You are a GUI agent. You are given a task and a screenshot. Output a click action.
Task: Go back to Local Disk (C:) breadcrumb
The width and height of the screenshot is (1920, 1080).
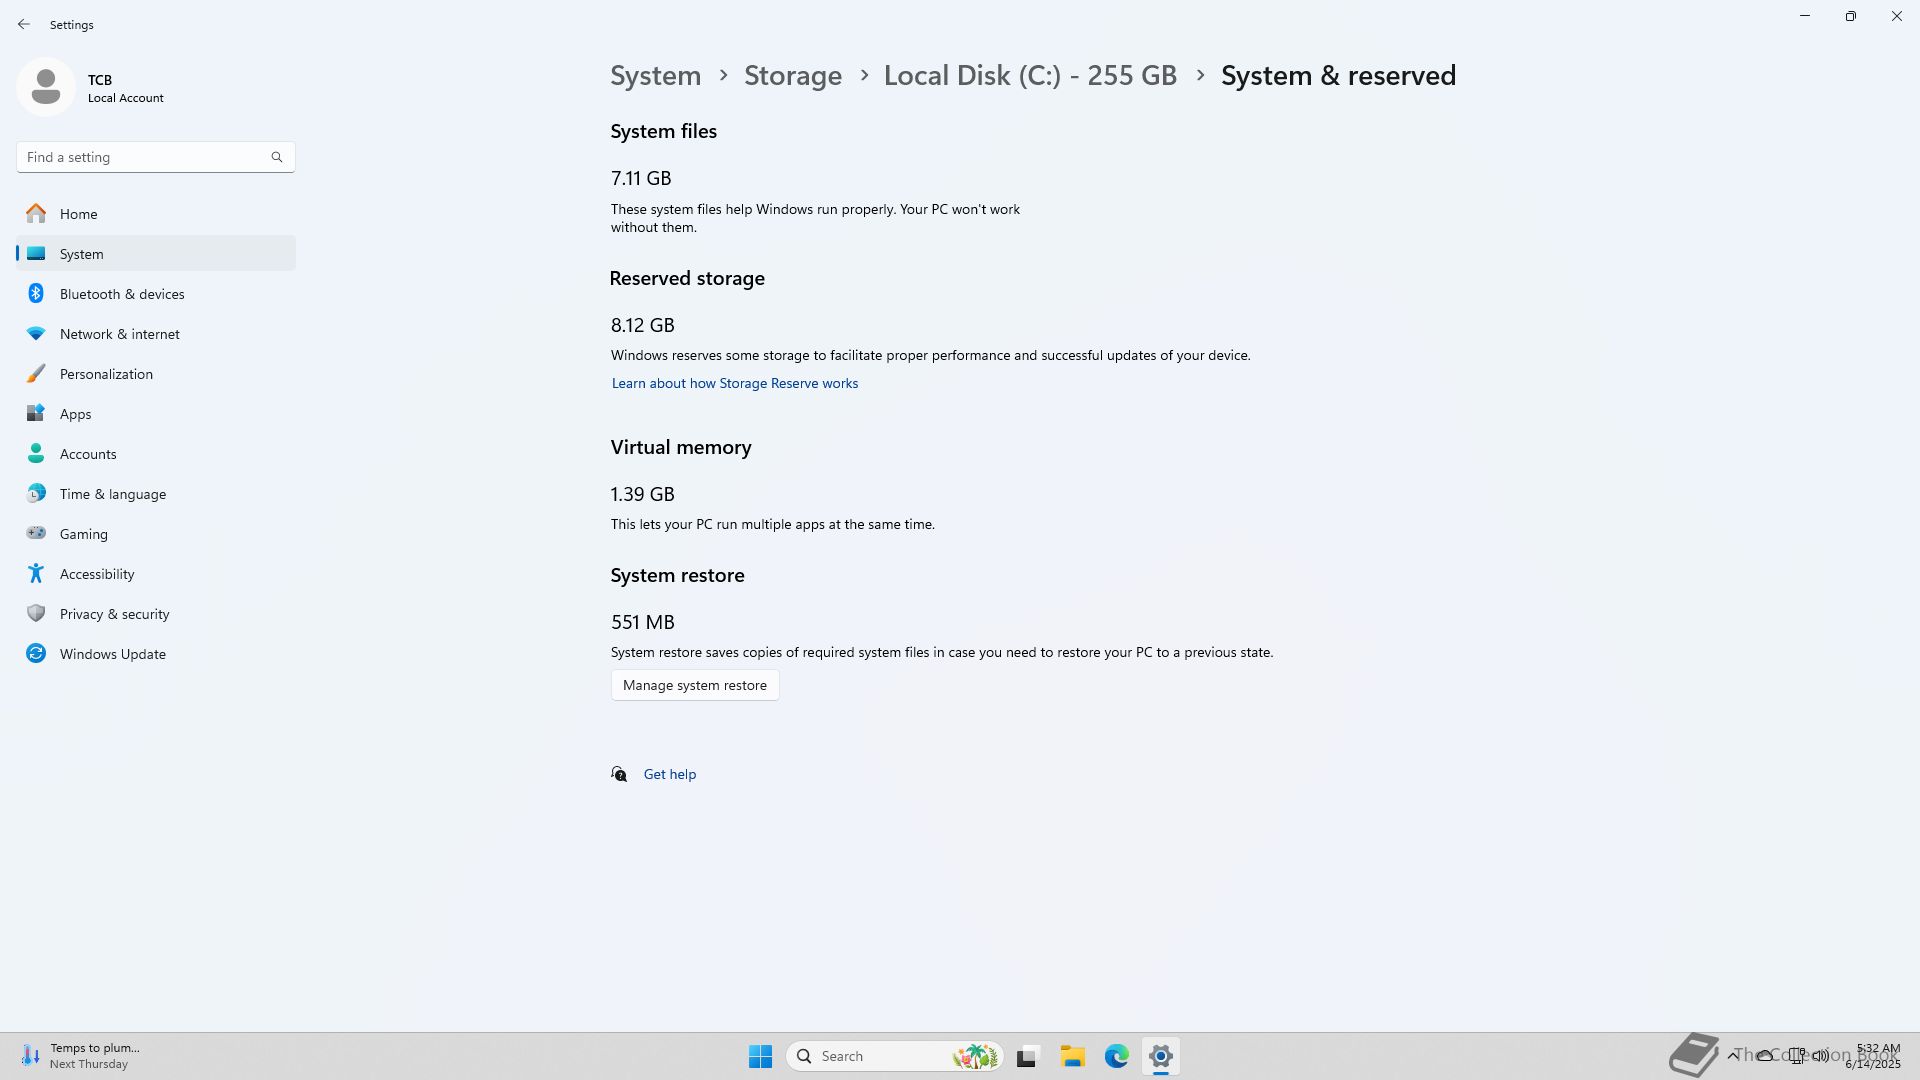tap(1029, 76)
